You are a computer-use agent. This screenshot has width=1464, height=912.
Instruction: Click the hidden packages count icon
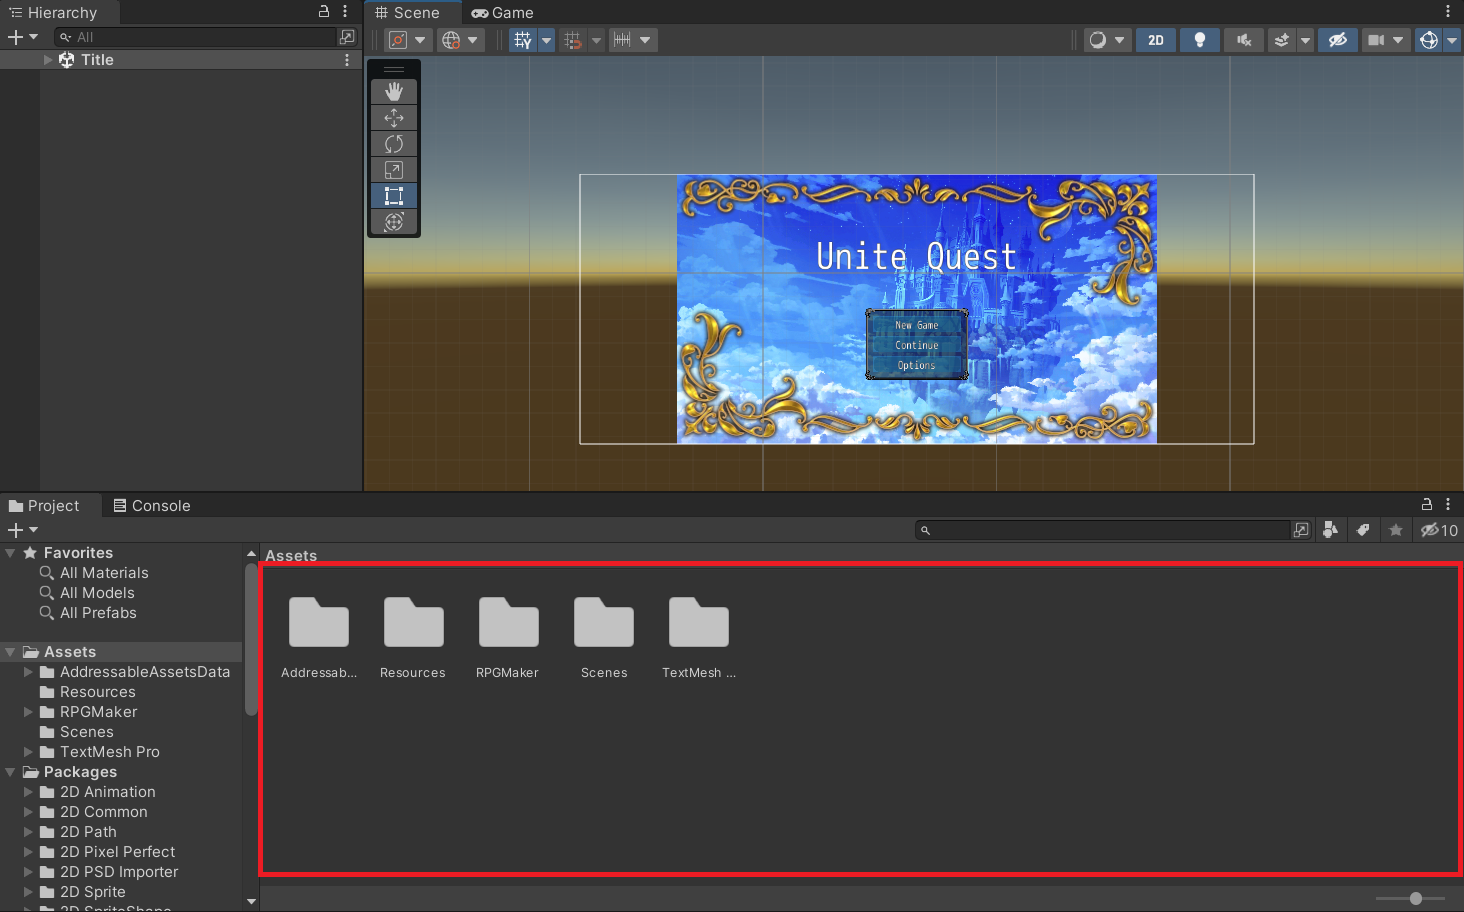coord(1439,530)
